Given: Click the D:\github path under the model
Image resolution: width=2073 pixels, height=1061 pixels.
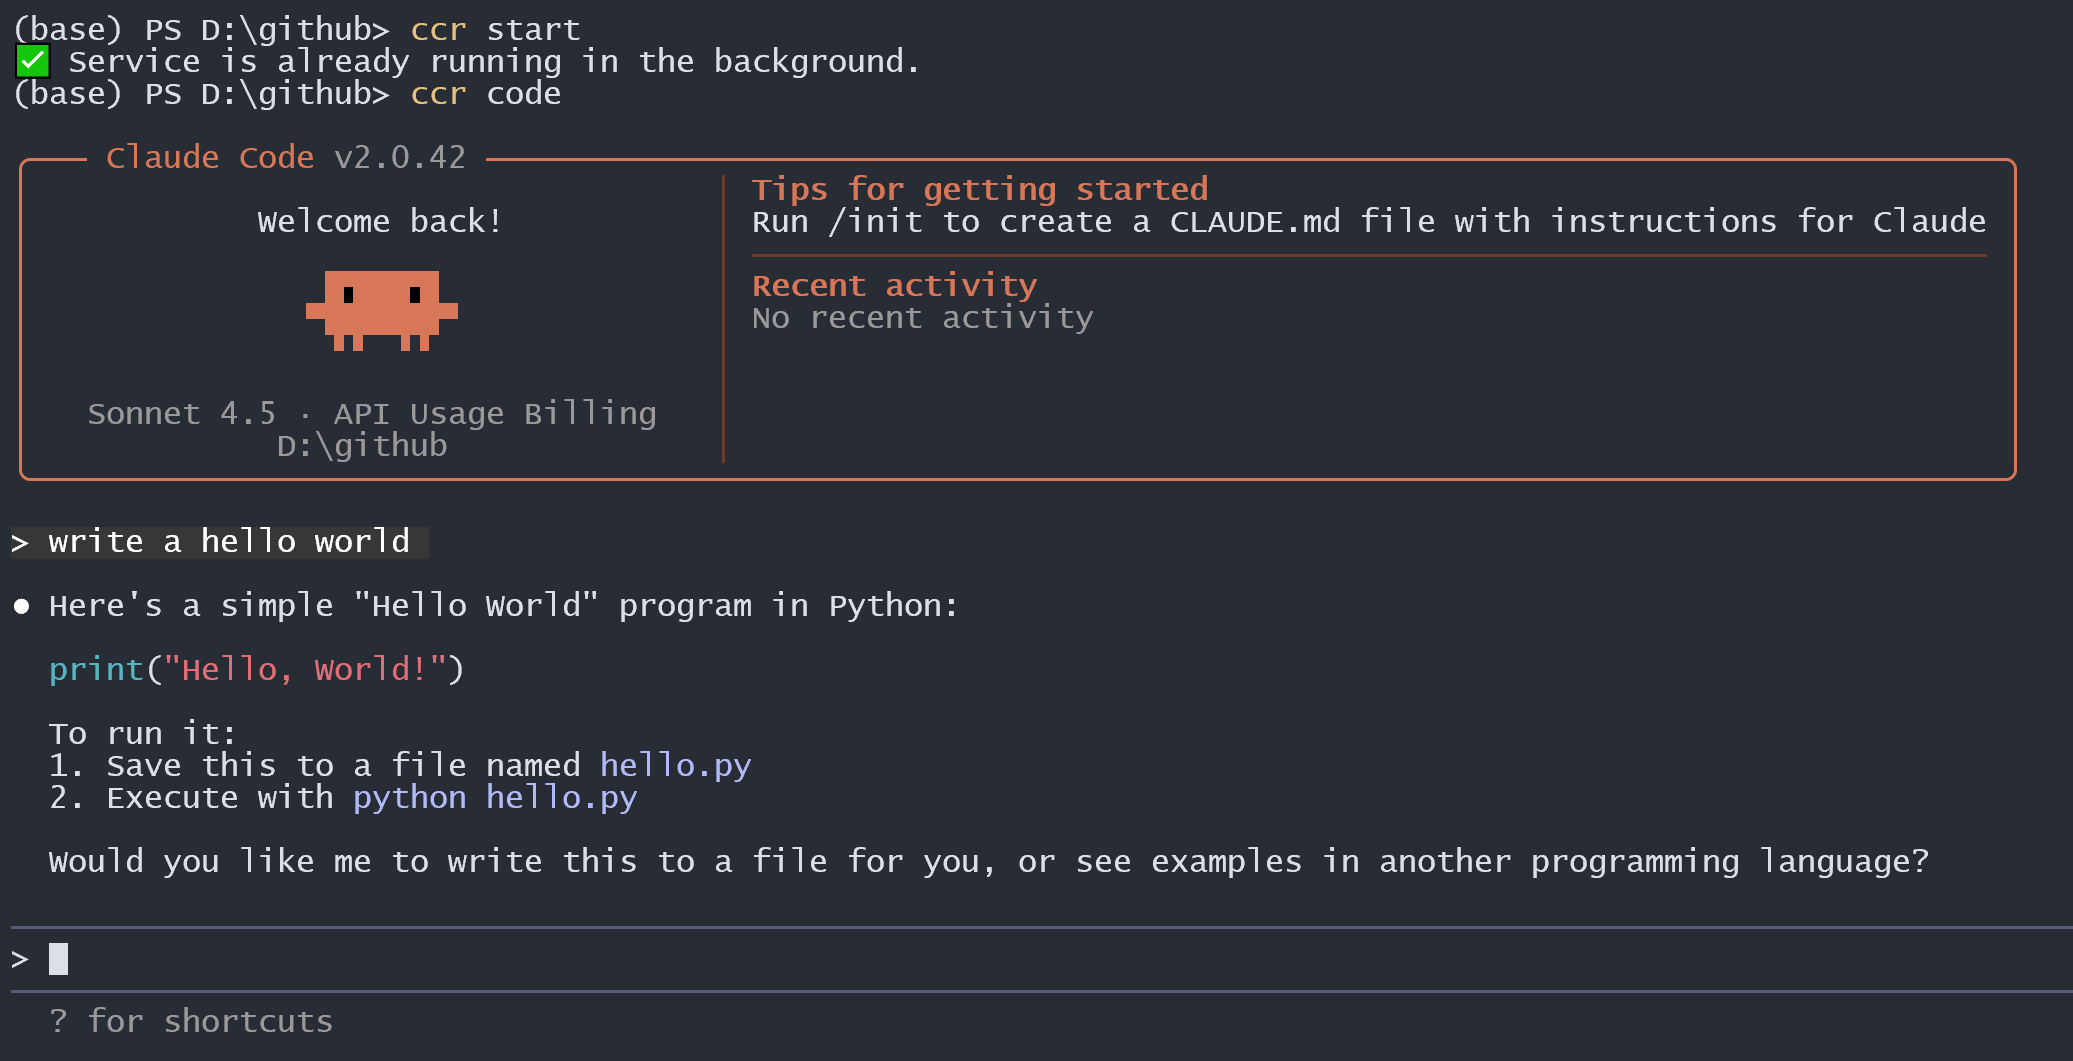Looking at the screenshot, I should click(x=362, y=446).
